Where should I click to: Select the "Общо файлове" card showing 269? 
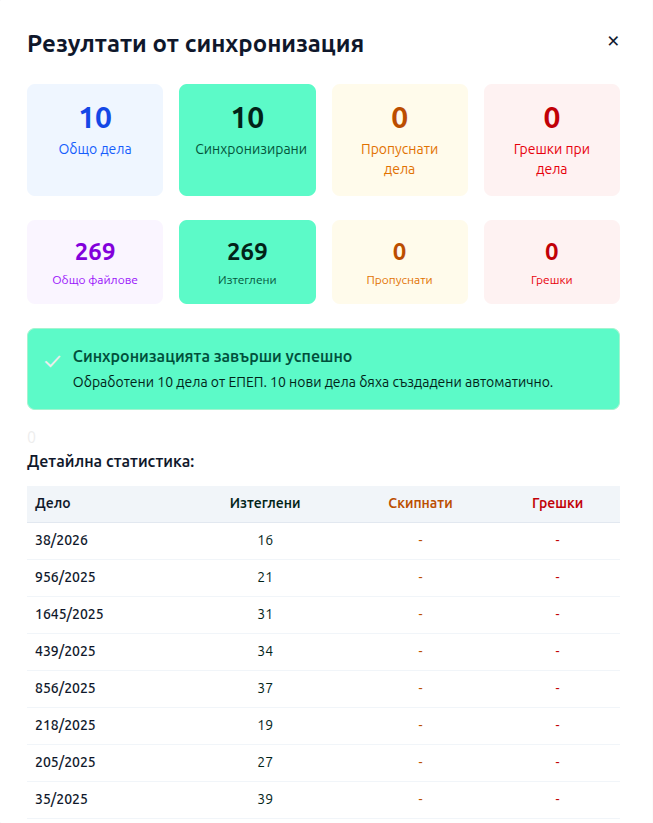tap(95, 261)
